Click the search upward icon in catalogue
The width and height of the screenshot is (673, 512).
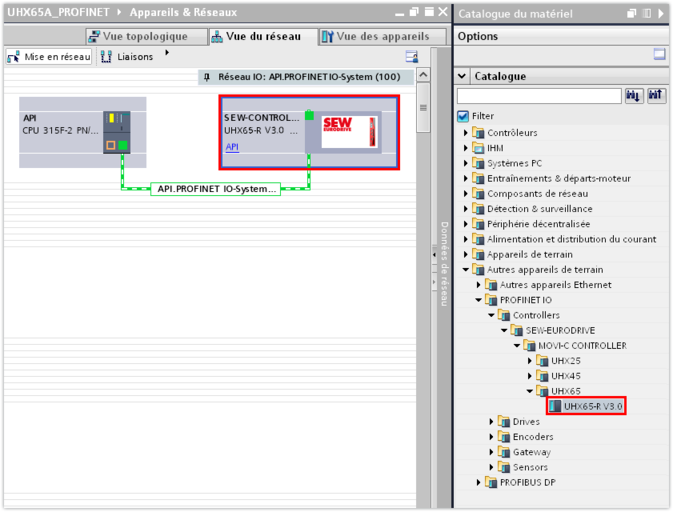click(x=656, y=96)
